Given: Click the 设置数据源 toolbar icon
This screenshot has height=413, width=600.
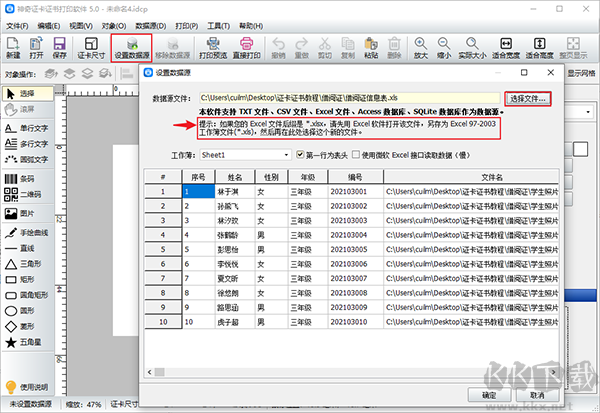Looking at the screenshot, I should coord(132,48).
